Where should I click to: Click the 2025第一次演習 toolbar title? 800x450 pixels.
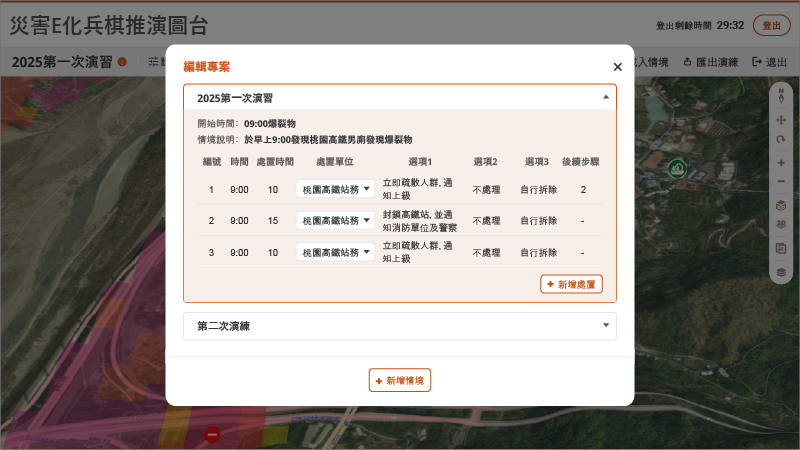tap(62, 62)
